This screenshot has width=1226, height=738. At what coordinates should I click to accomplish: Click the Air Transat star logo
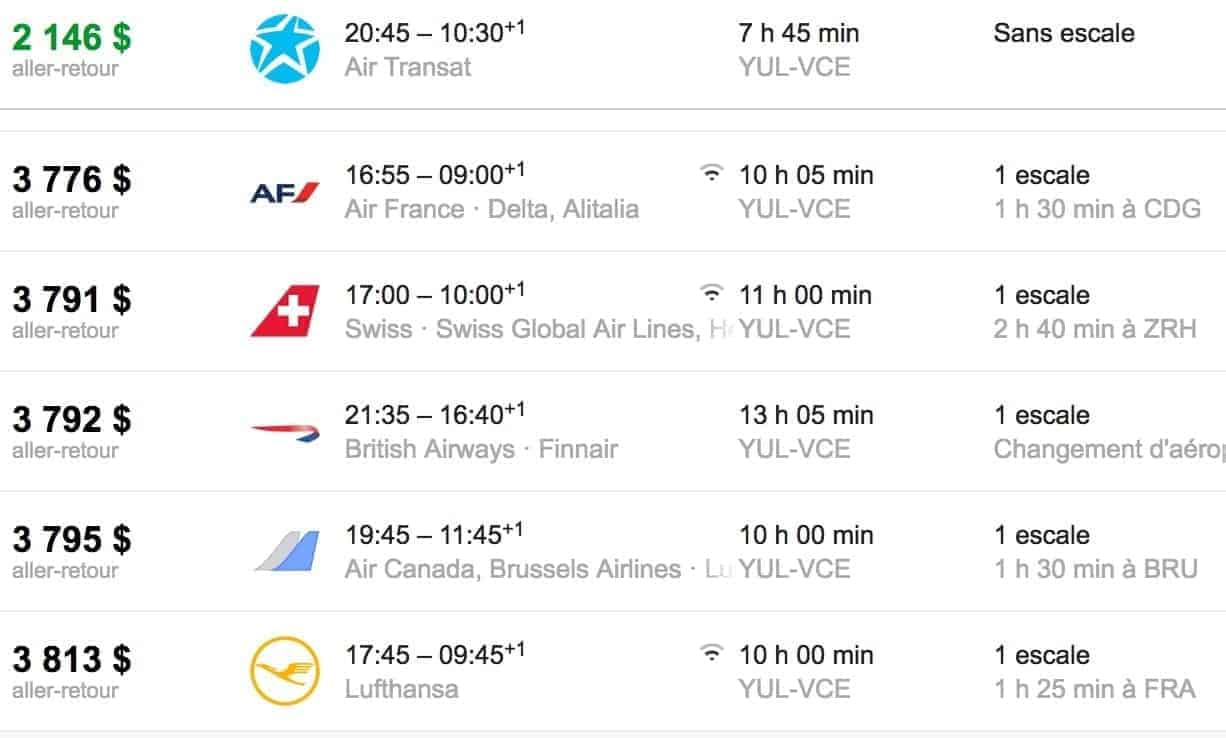pos(285,49)
